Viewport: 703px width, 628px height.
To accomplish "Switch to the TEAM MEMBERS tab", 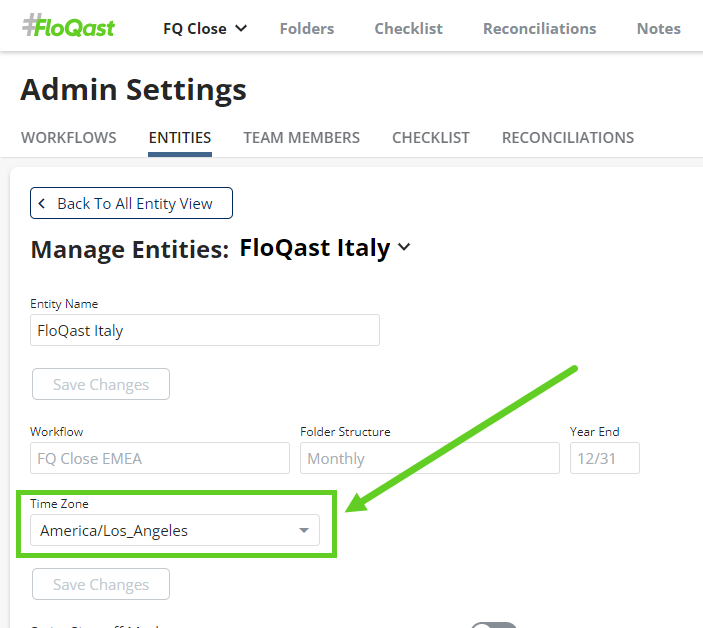I will click(x=301, y=138).
